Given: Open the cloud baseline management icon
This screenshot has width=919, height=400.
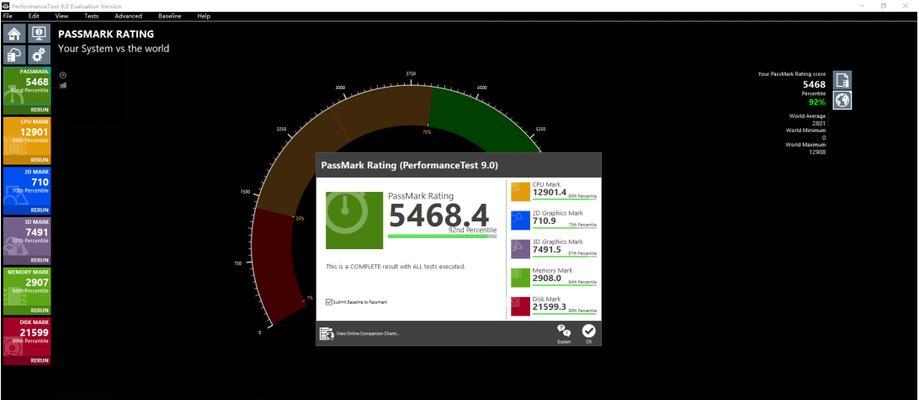Looking at the screenshot, I should (x=14, y=55).
